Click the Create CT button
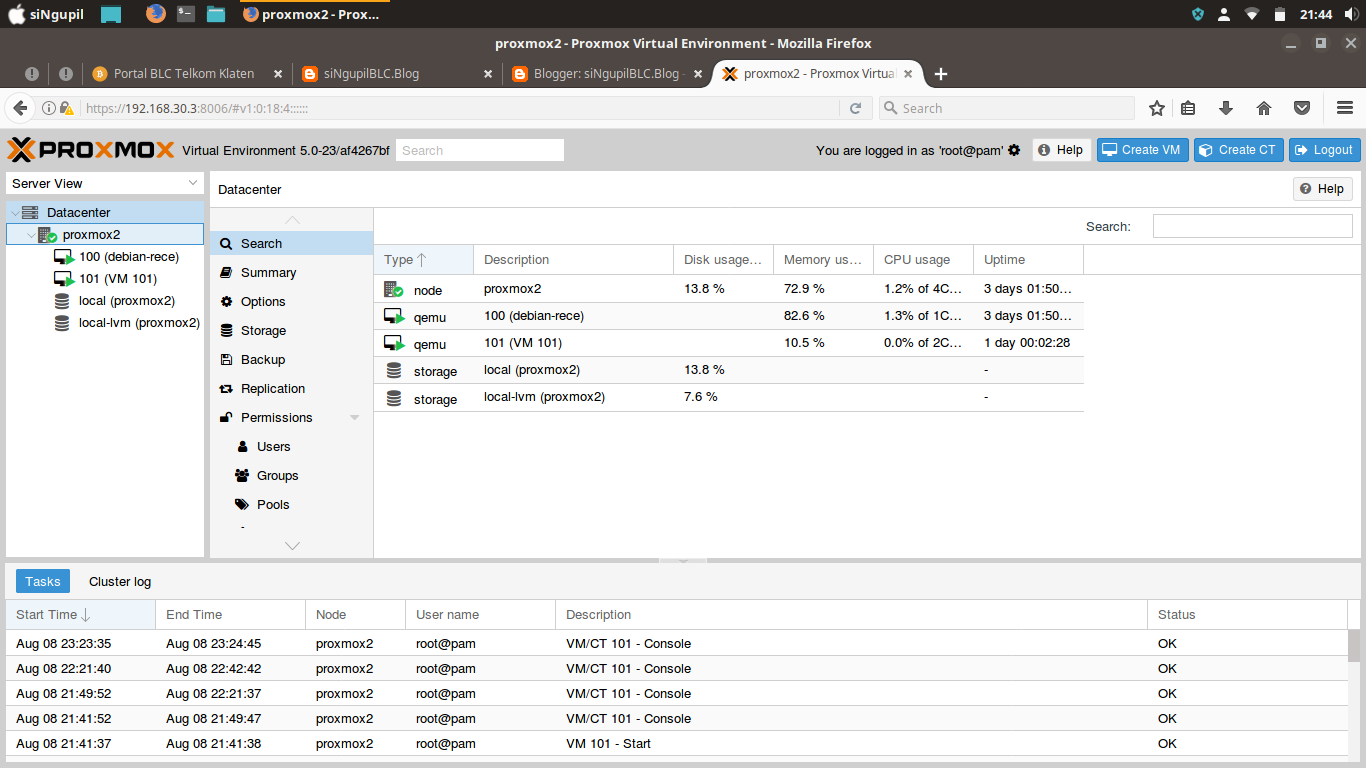 (x=1238, y=150)
